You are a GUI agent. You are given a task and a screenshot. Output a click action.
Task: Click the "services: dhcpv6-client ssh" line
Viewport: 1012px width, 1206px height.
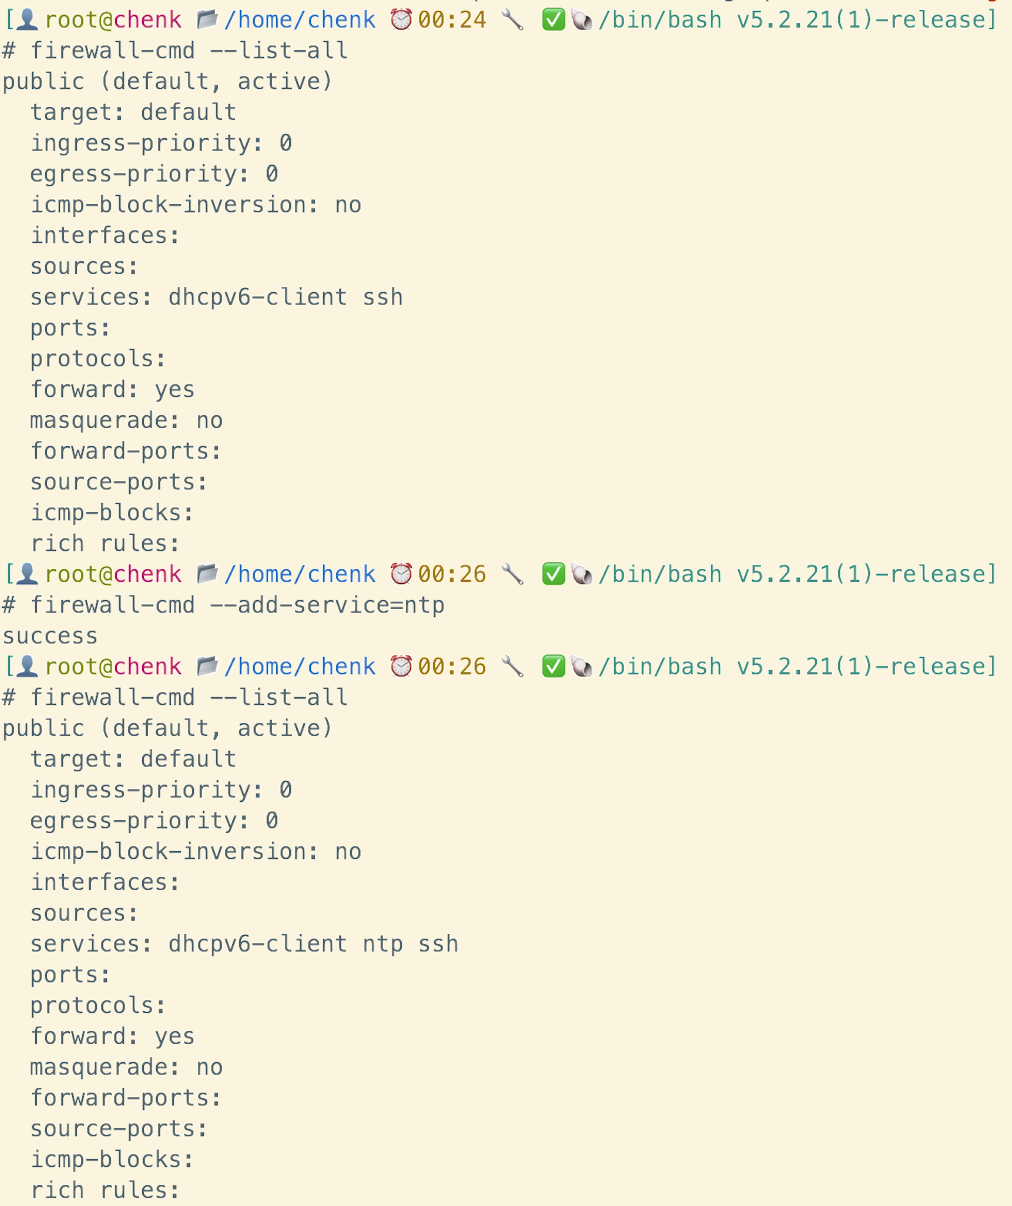pos(216,297)
